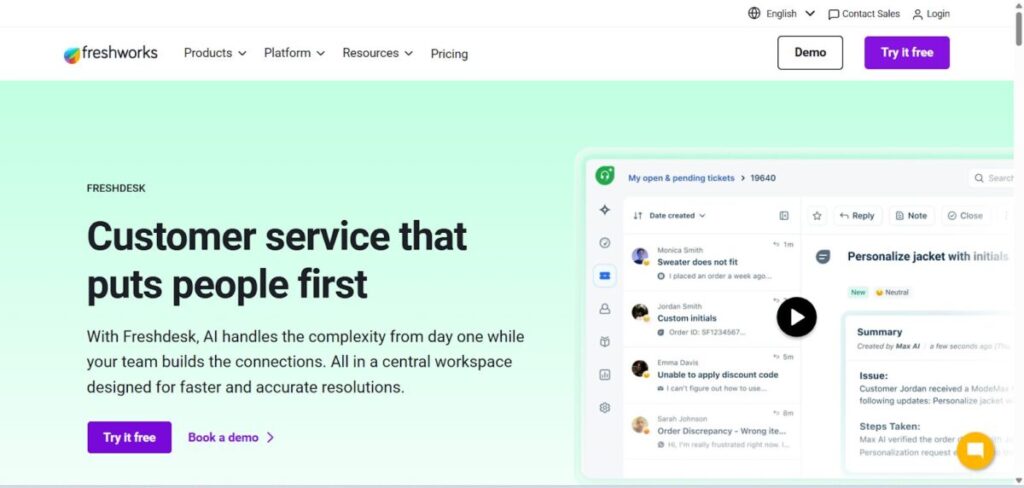This screenshot has height=488, width=1024.
Task: Click the settings gear in preview sidebar
Action: pos(605,408)
